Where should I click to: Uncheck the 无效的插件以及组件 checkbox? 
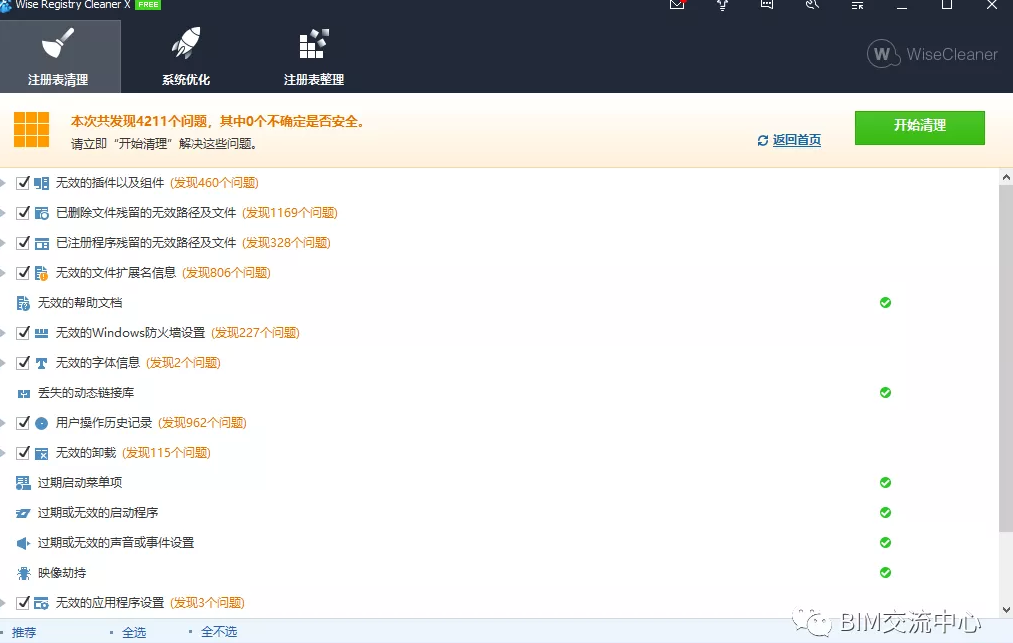pyautogui.click(x=24, y=183)
